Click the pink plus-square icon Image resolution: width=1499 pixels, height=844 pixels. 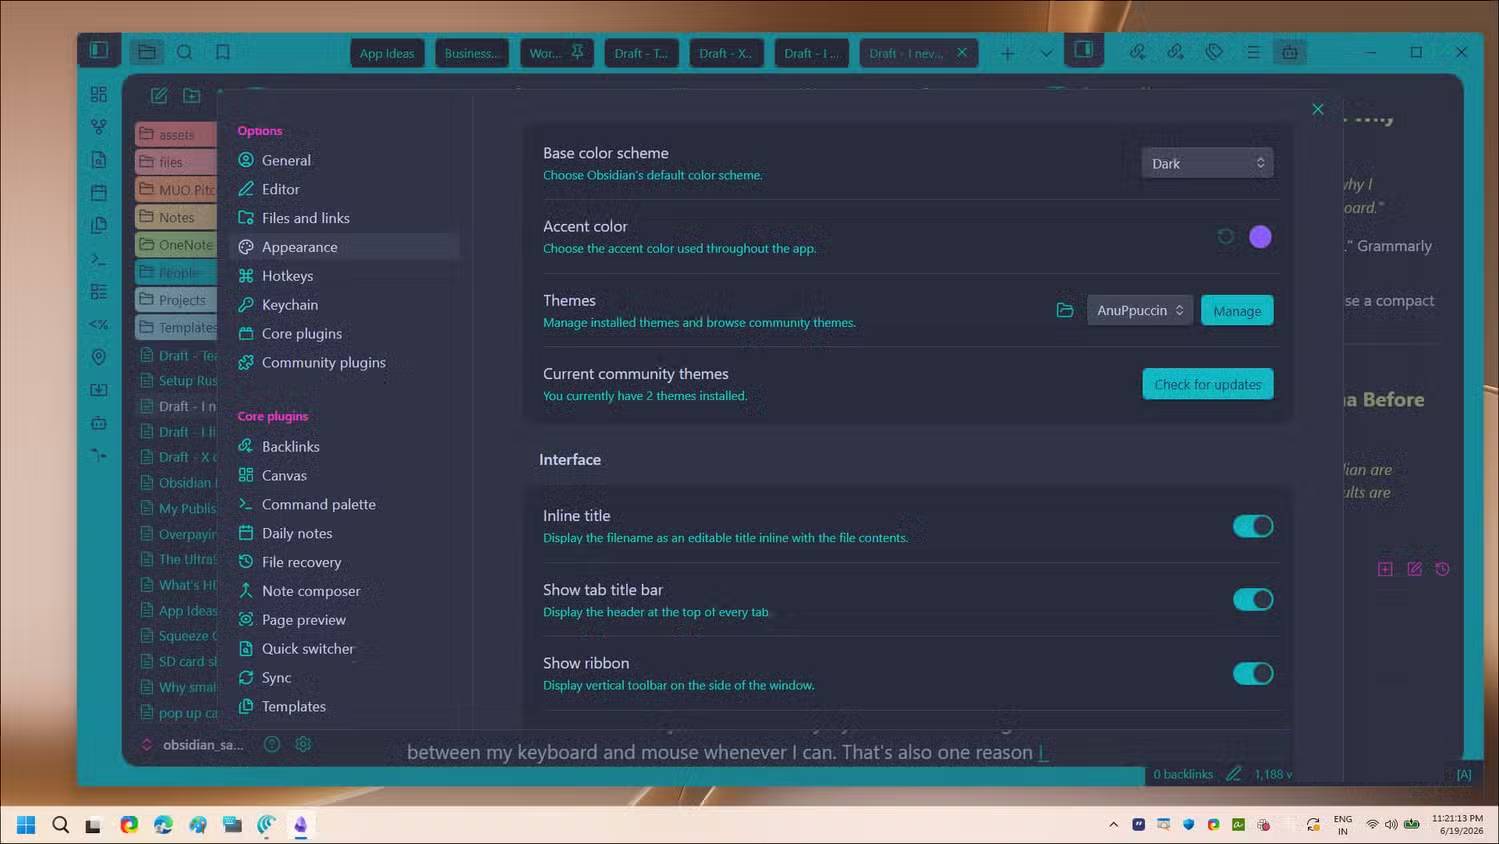(1385, 569)
